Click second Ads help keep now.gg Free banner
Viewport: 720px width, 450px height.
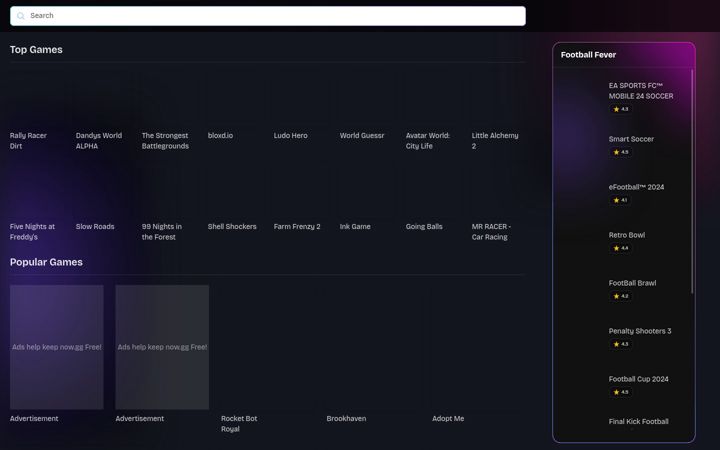pyautogui.click(x=162, y=347)
